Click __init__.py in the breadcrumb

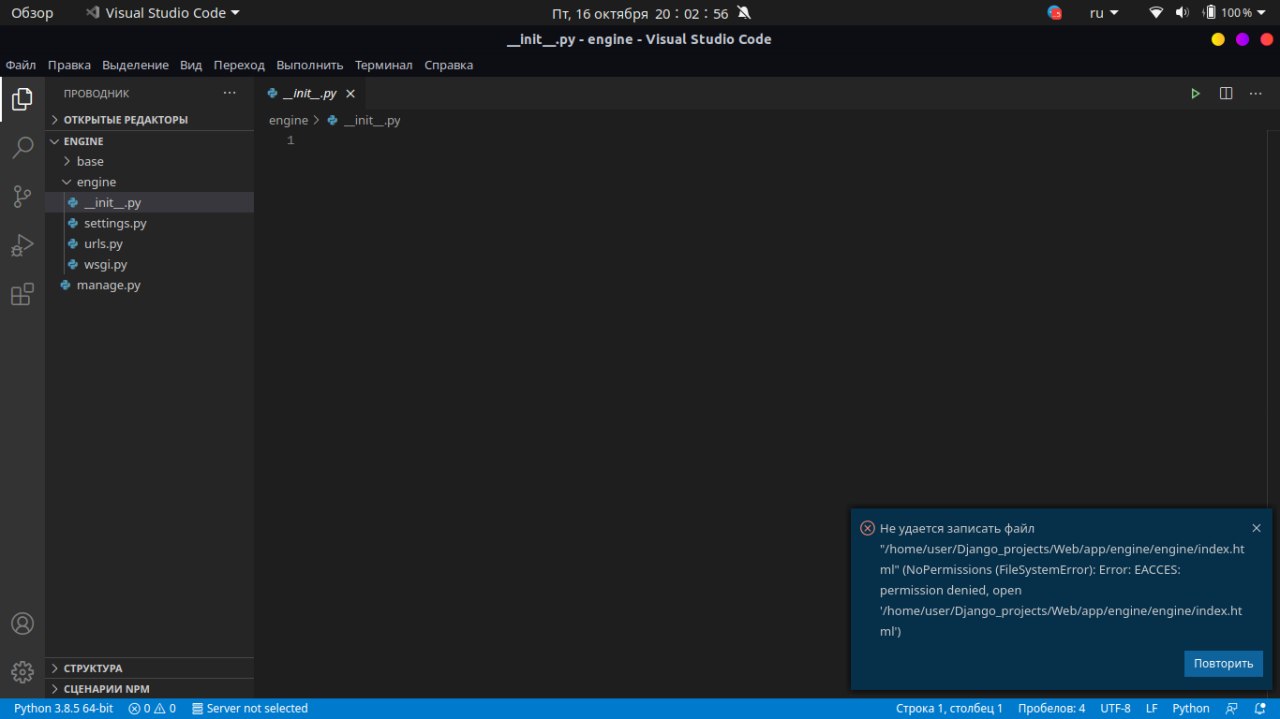(364, 120)
